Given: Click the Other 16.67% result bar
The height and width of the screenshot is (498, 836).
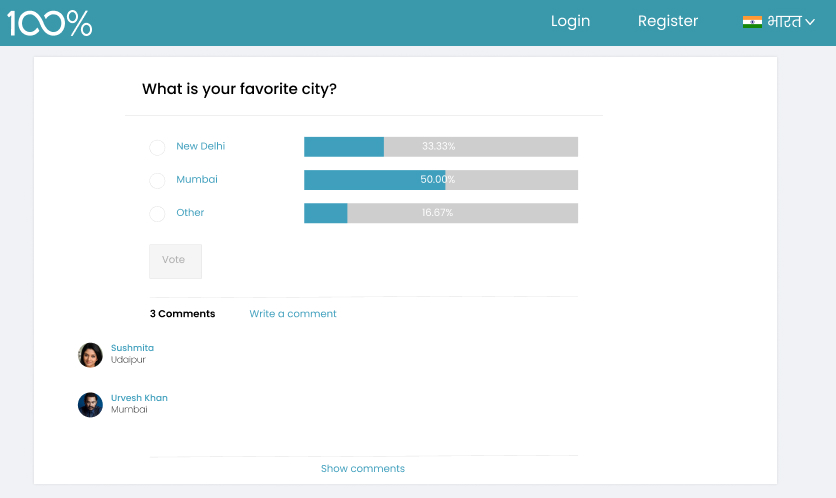Looking at the screenshot, I should coord(441,213).
